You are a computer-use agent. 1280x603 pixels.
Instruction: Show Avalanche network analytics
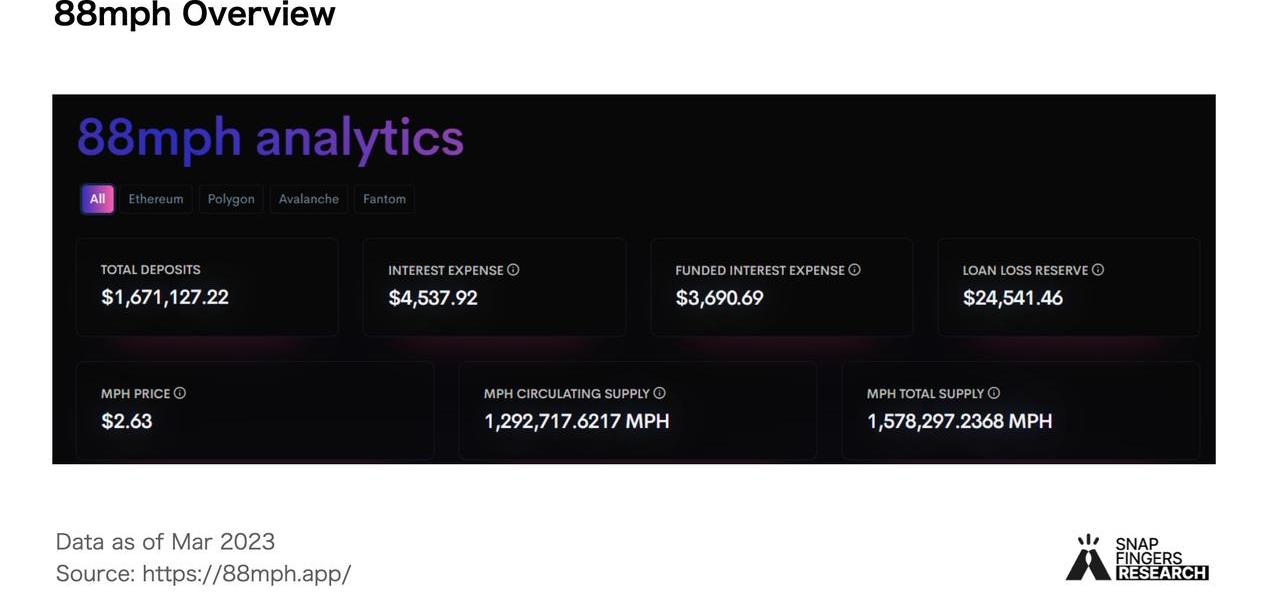[x=308, y=199]
